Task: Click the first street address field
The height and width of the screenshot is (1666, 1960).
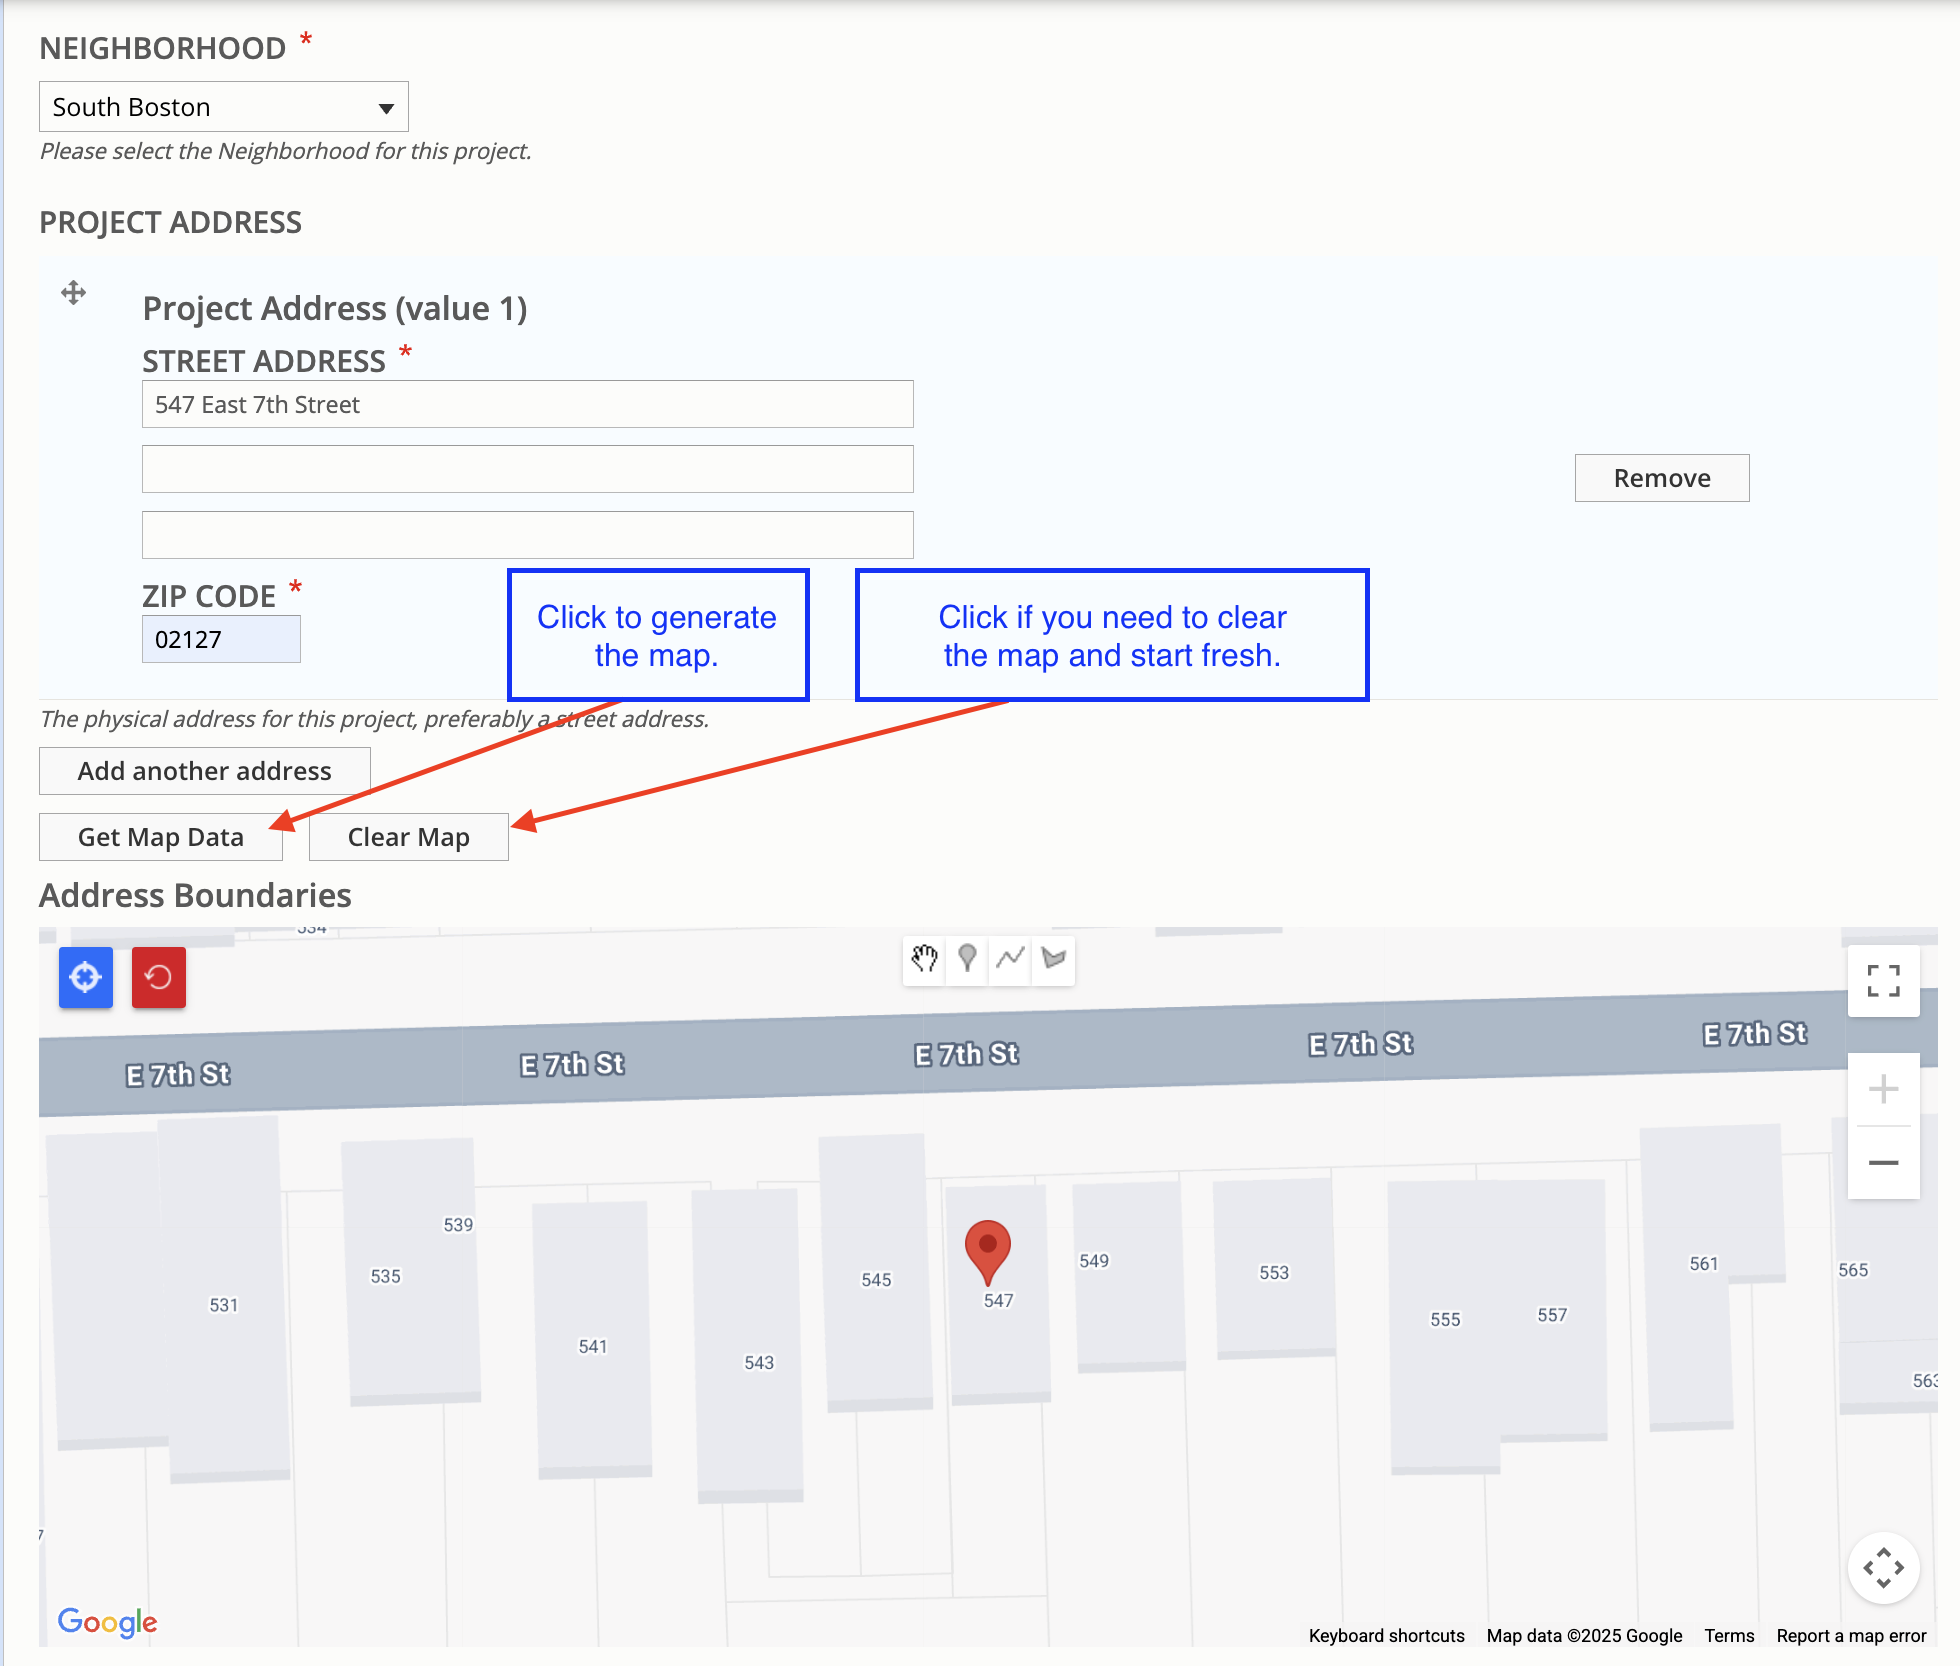Action: 527,404
